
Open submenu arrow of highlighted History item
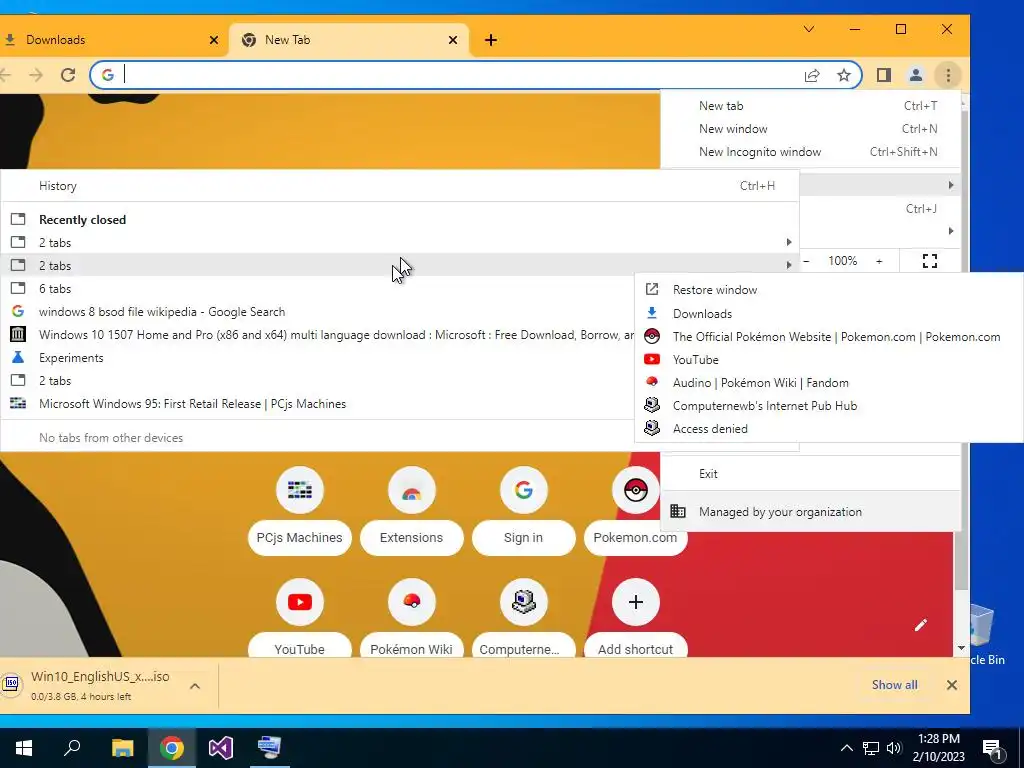pos(950,185)
